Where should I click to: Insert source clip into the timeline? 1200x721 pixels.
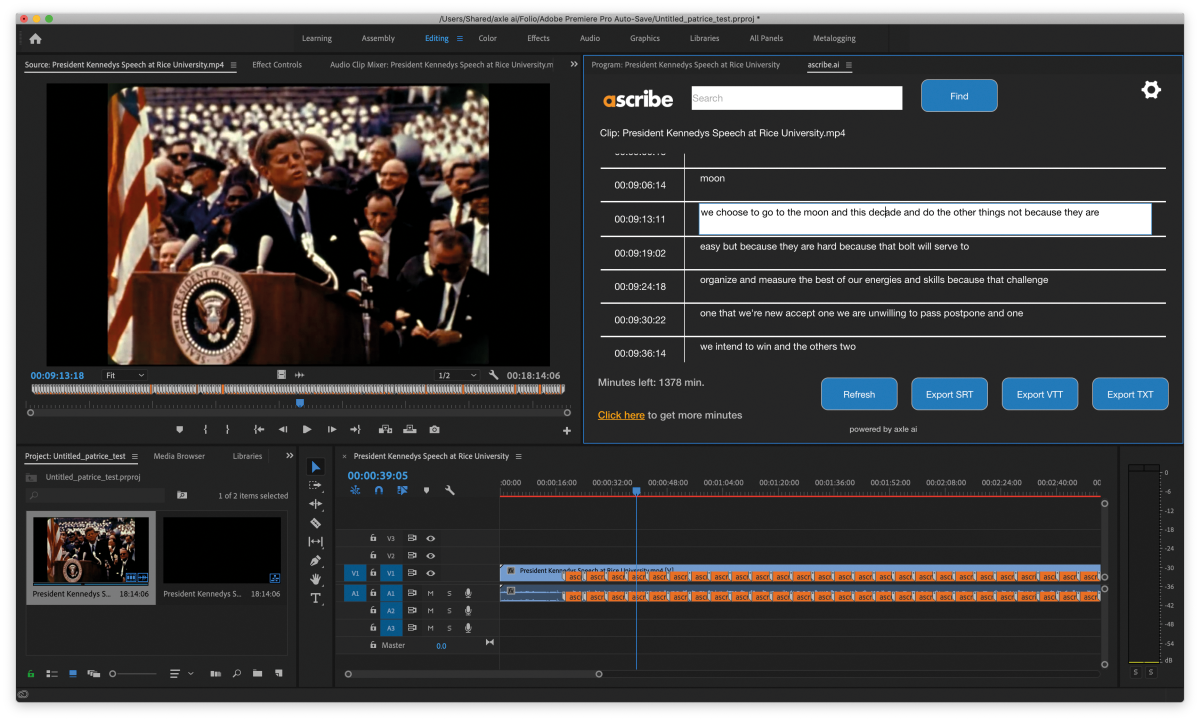click(x=385, y=429)
